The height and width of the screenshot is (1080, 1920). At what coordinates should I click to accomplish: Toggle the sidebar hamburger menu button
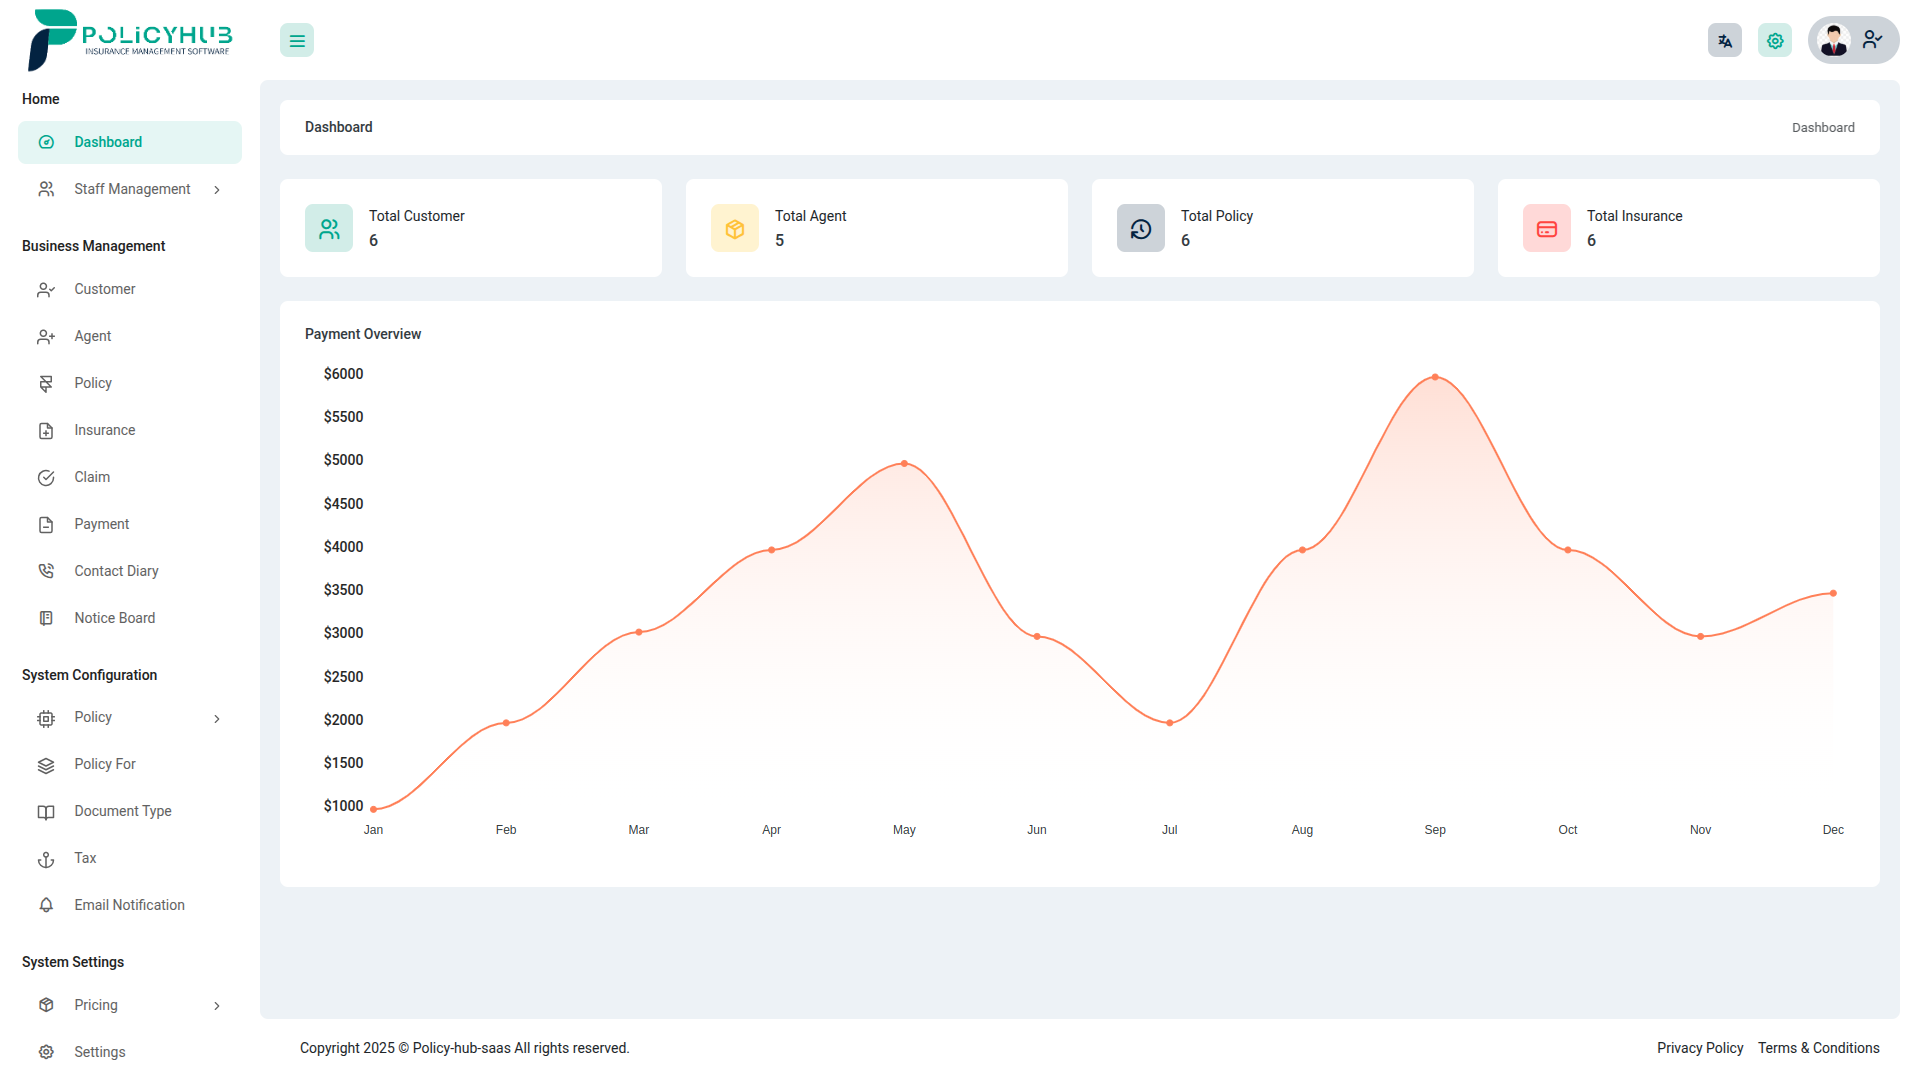point(297,41)
